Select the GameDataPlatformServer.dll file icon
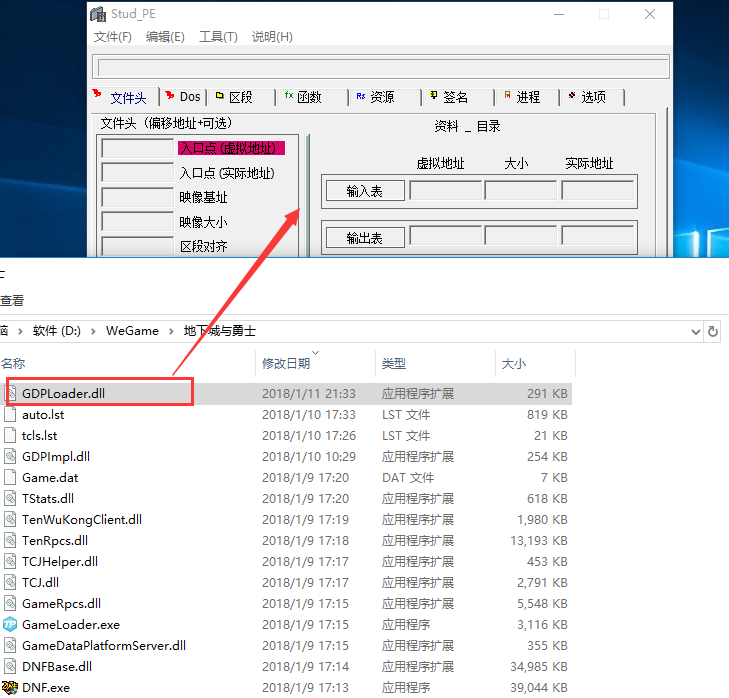Image resolution: width=729 pixels, height=698 pixels. click(x=11, y=645)
